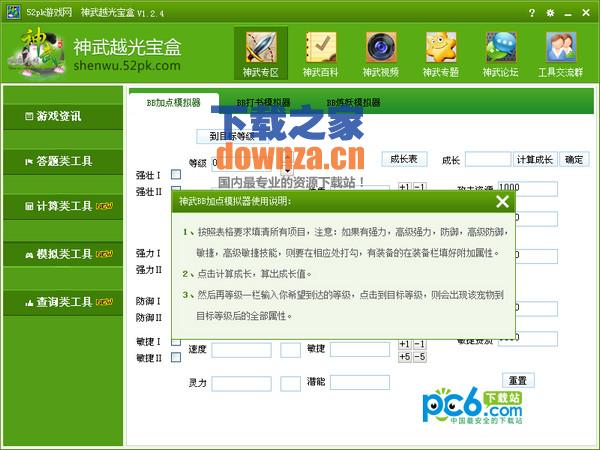Toggle the 敏捷 II checkbox

click(x=176, y=357)
